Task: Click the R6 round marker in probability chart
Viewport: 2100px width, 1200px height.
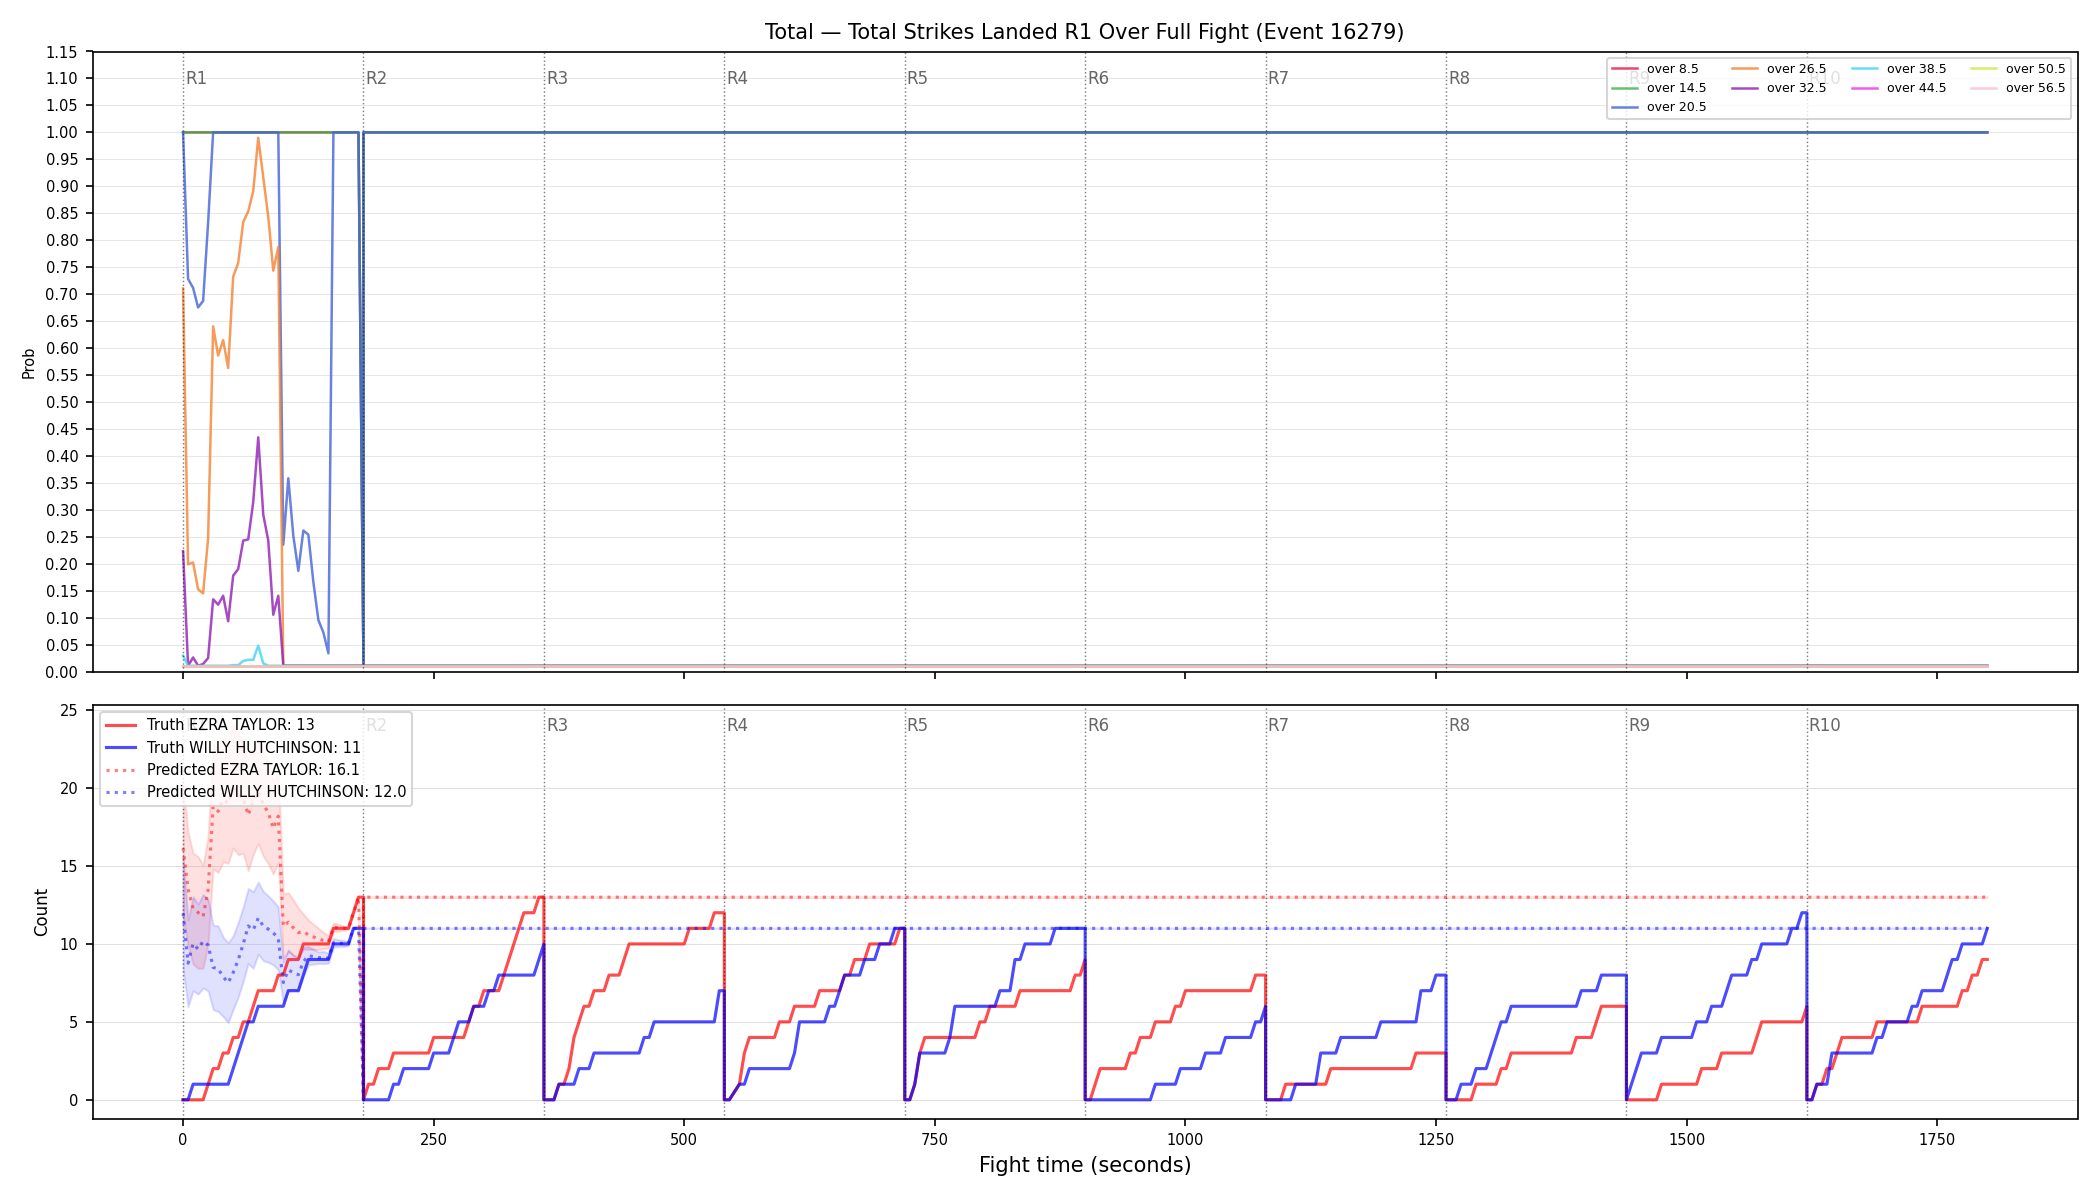Action: (1098, 78)
